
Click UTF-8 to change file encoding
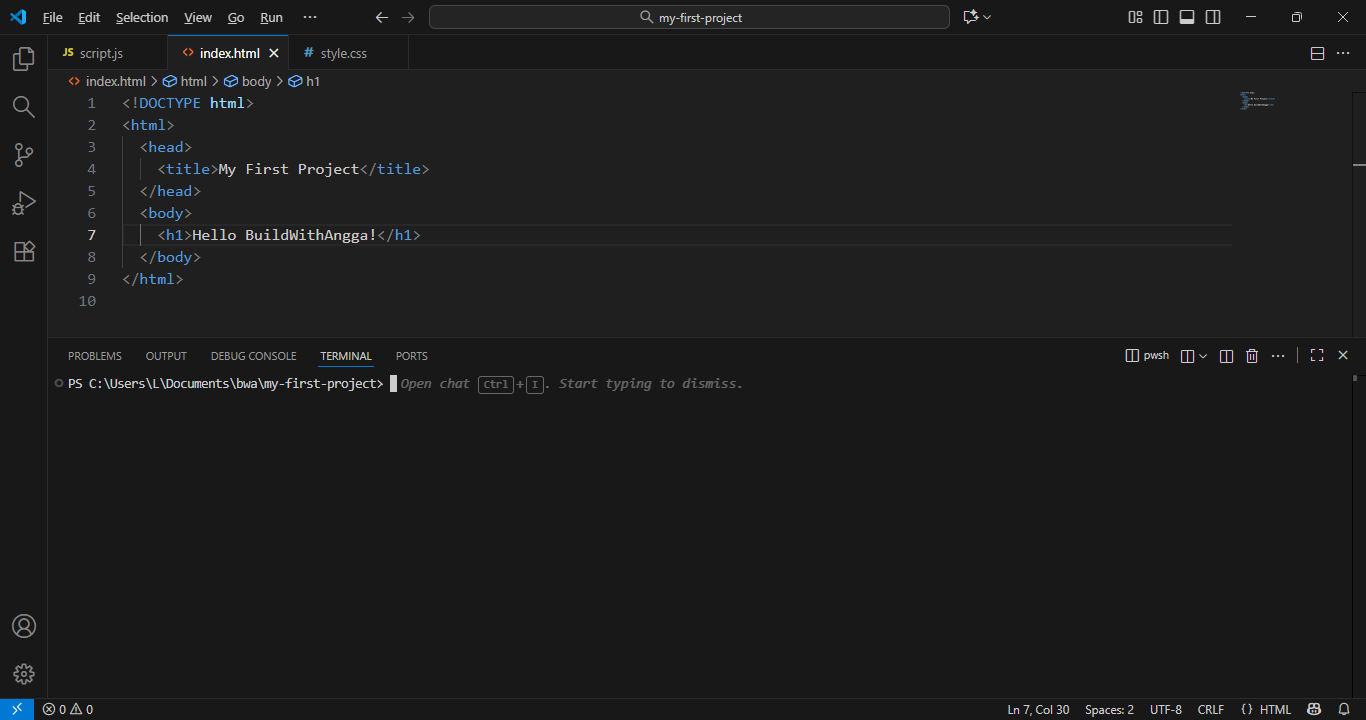(x=1165, y=709)
